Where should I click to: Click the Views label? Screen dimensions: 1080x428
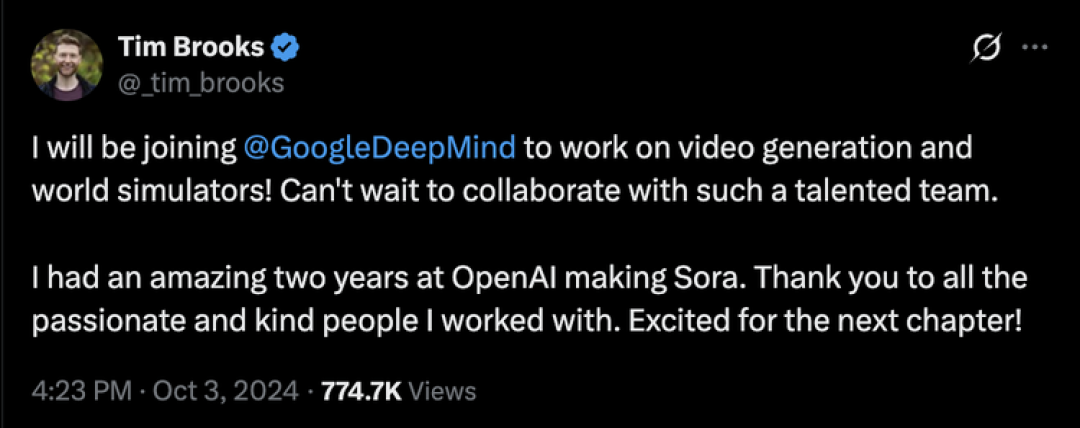click(442, 391)
